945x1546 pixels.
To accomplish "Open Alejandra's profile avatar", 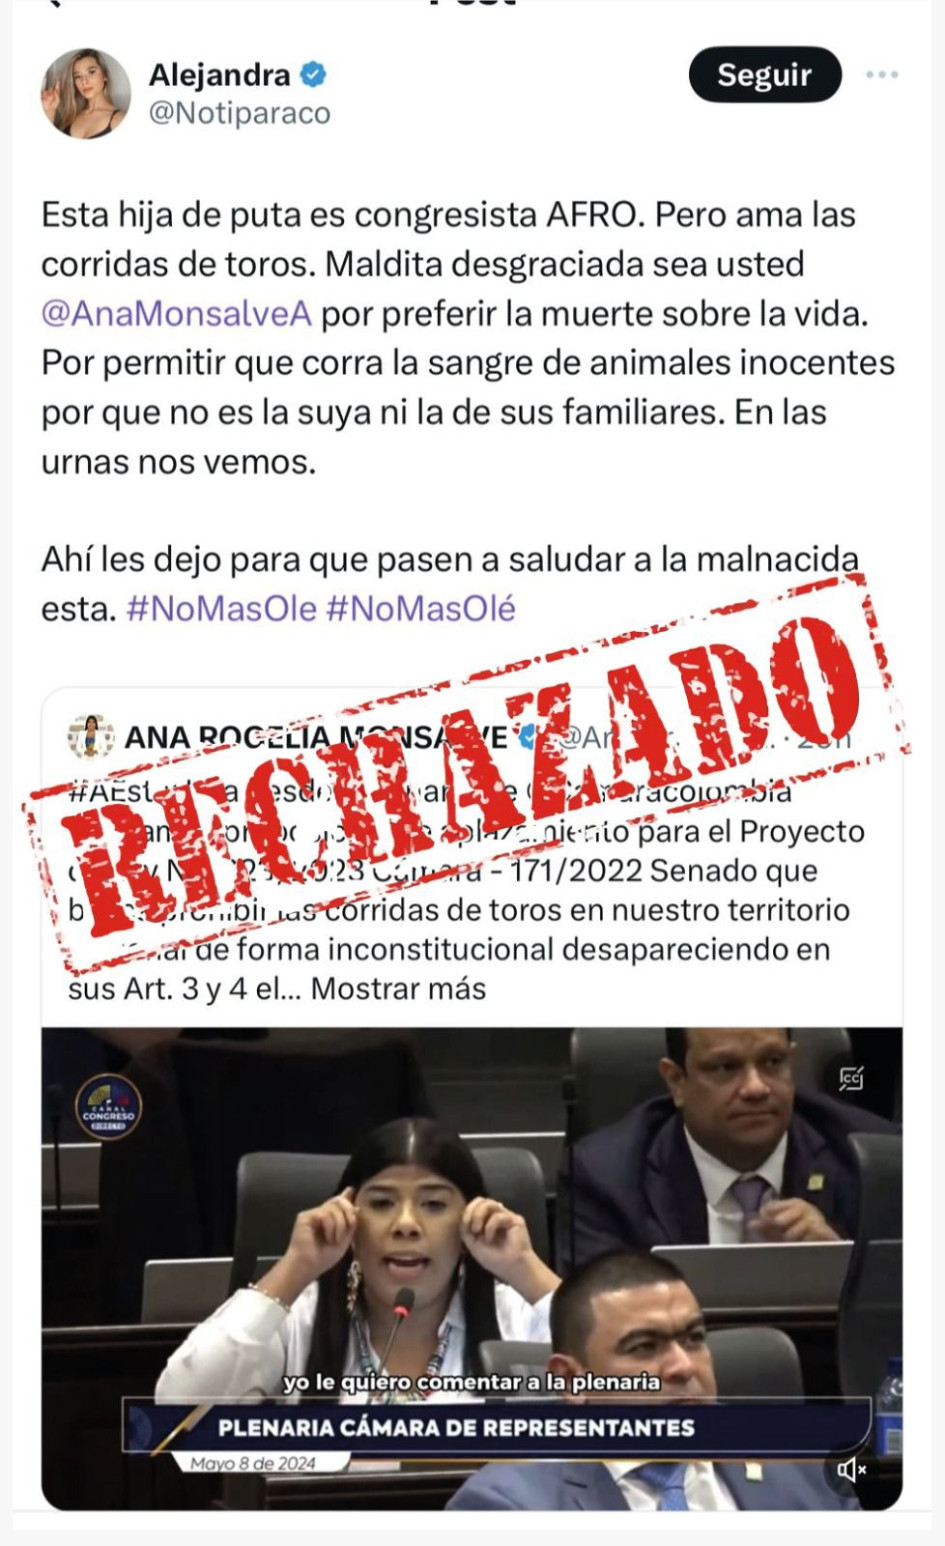I will 86,93.
